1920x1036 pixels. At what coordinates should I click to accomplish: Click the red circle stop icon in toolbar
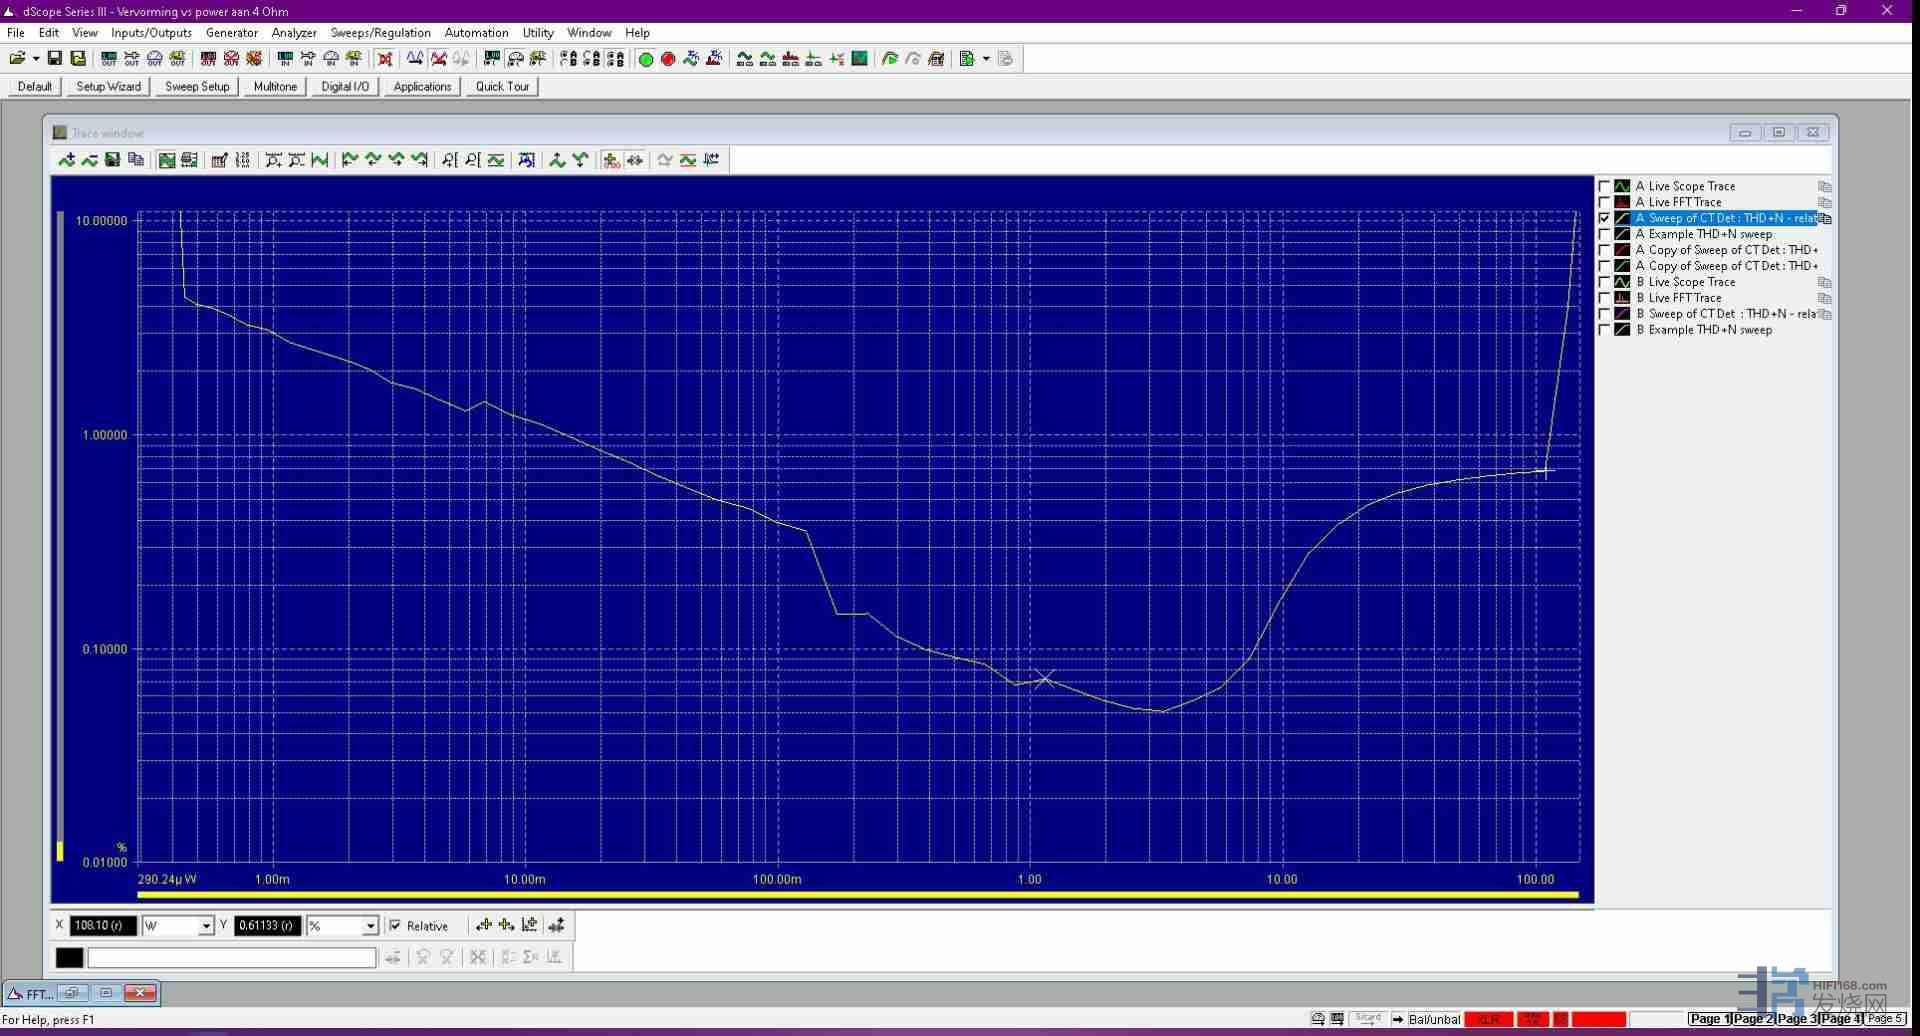tap(668, 59)
